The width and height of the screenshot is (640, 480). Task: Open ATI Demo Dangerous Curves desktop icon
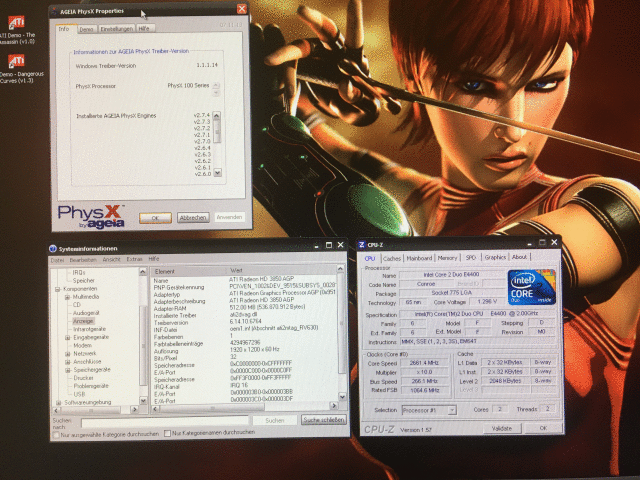pyautogui.click(x=17, y=69)
